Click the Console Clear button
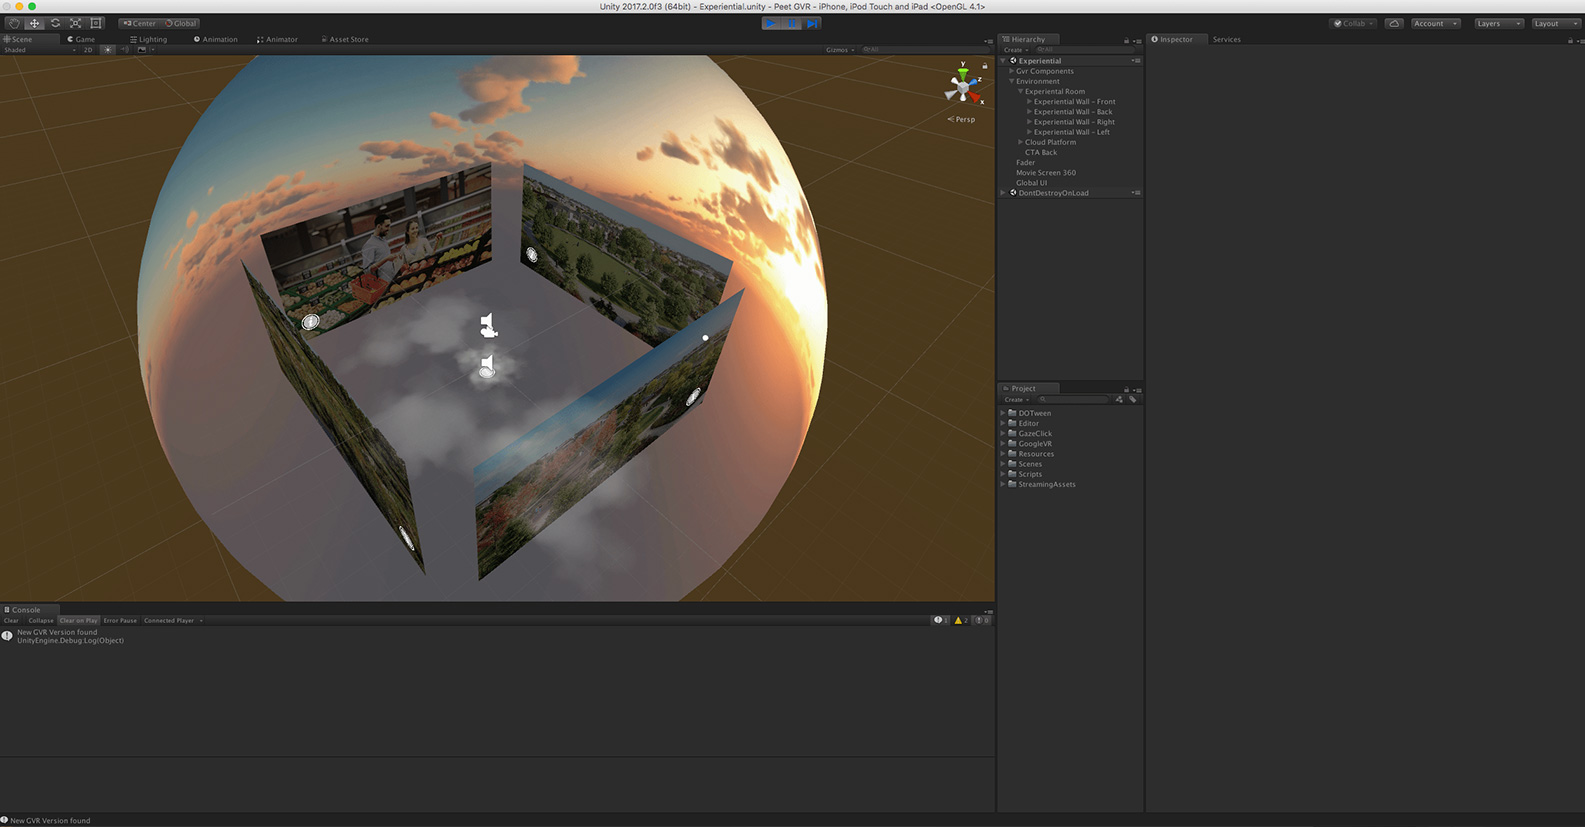 [x=12, y=621]
